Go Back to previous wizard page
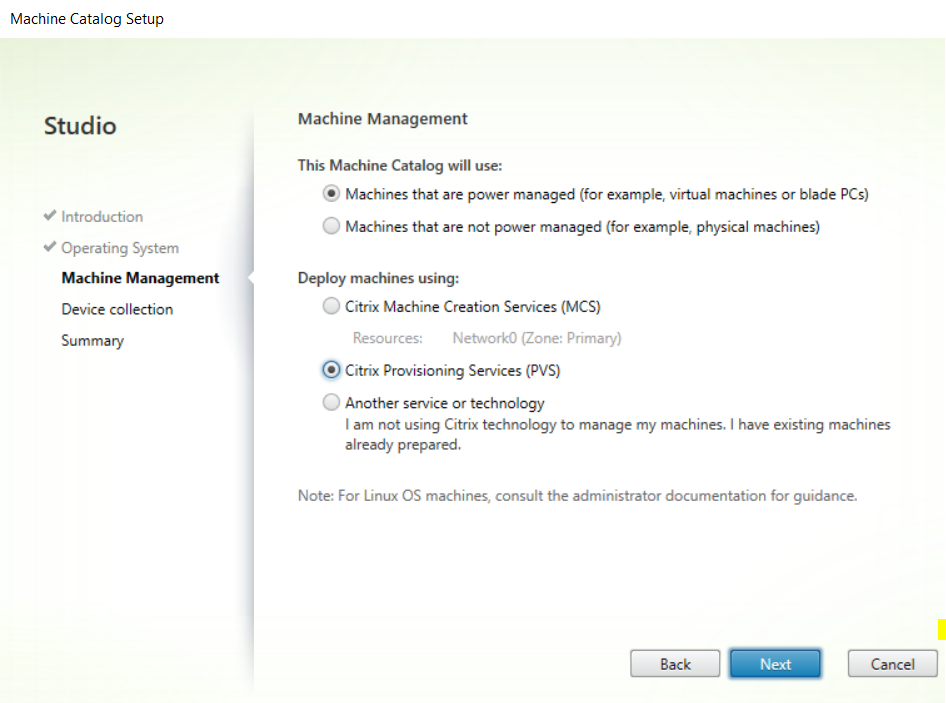946x703 pixels. [675, 664]
